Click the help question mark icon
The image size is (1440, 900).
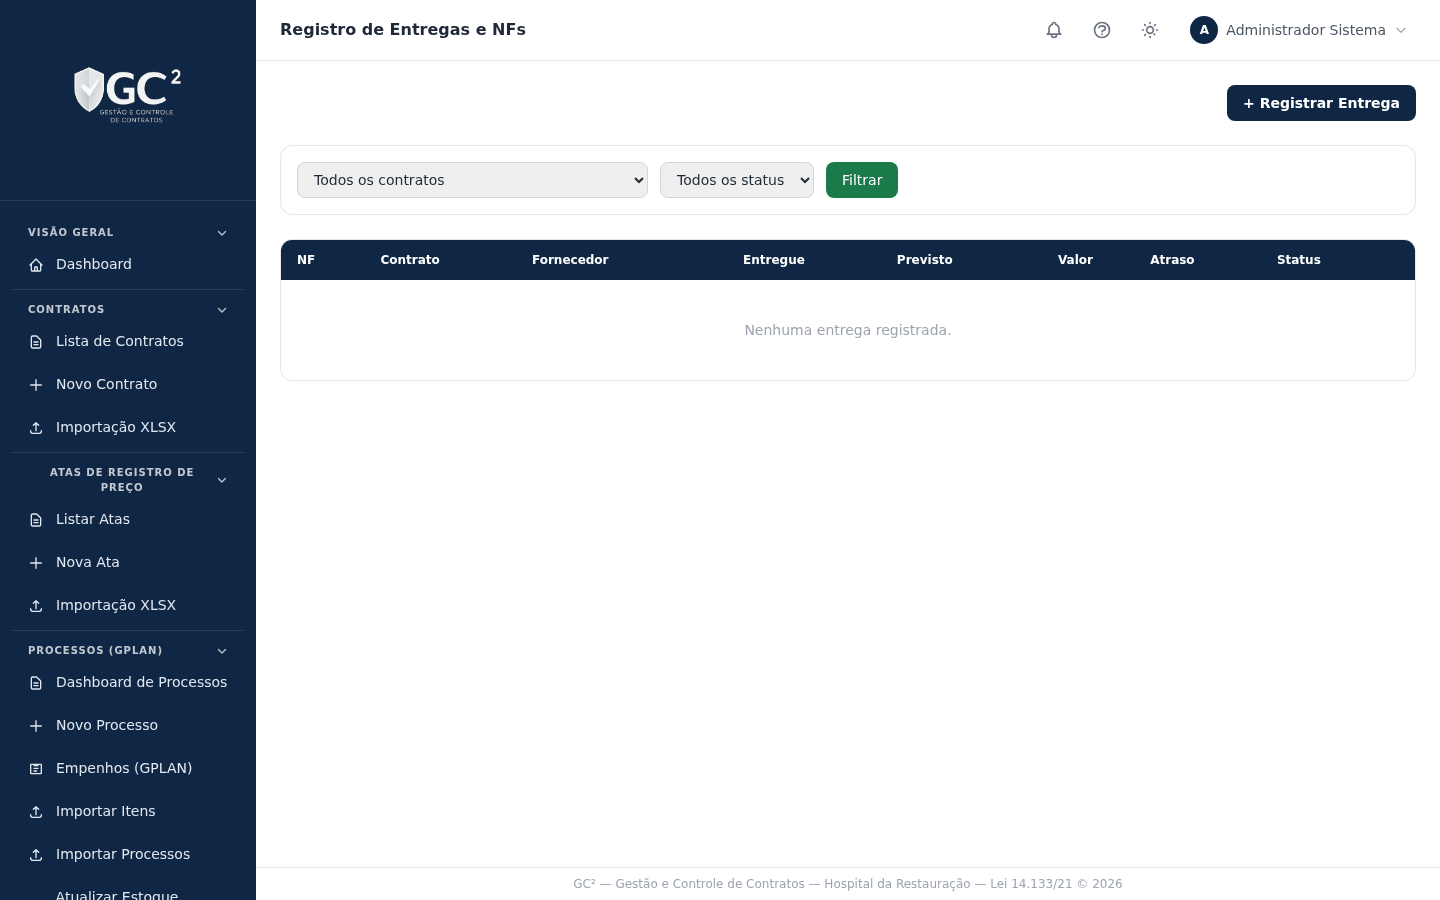pos(1102,30)
